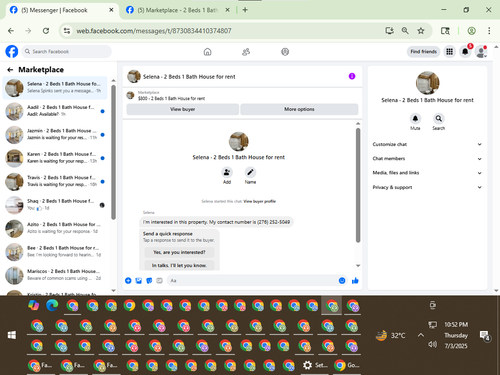Open Karen conversation in list

click(x=55, y=158)
